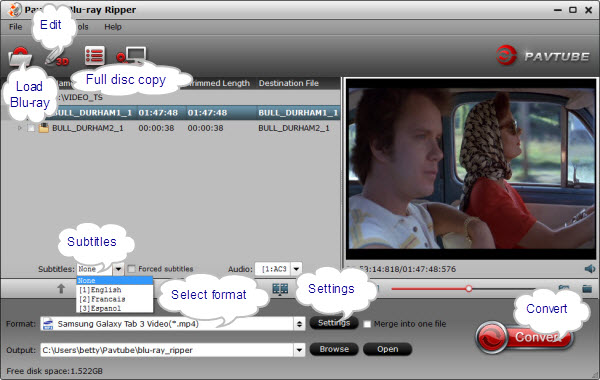Click the Browse button
Viewport: 600px width, 380px height.
tap(334, 349)
